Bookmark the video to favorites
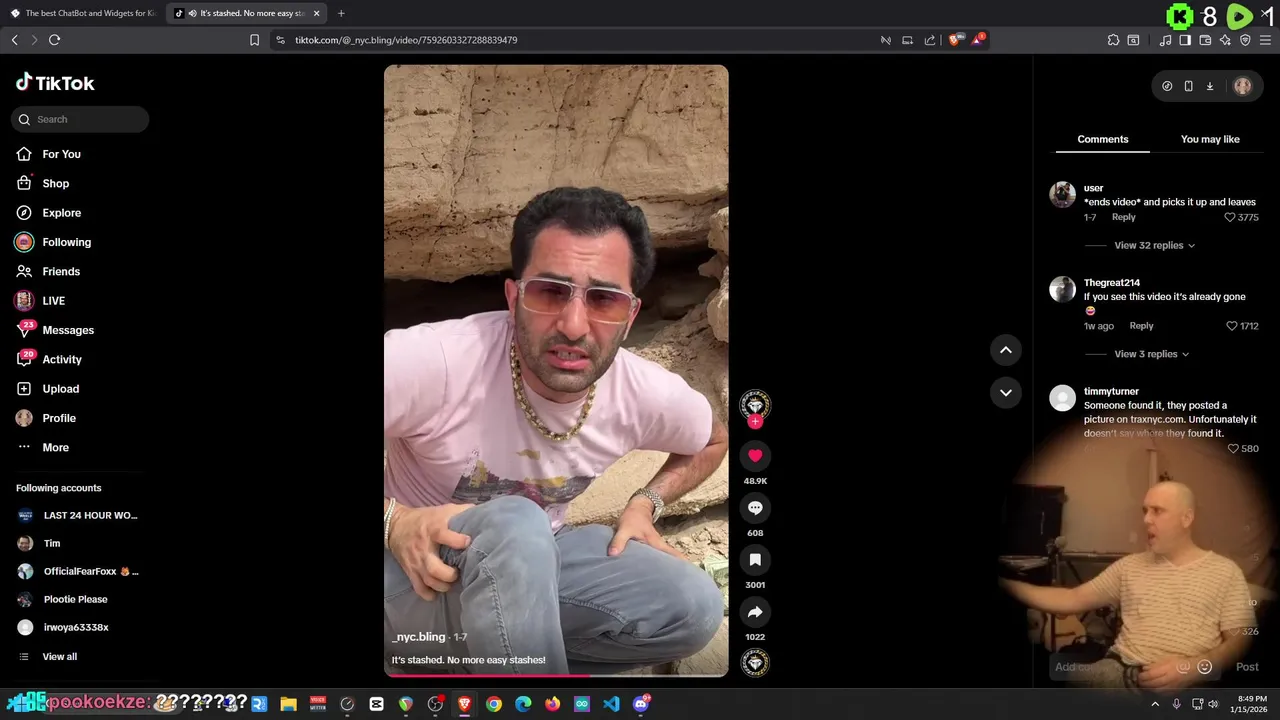Viewport: 1280px width, 720px height. 755,560
